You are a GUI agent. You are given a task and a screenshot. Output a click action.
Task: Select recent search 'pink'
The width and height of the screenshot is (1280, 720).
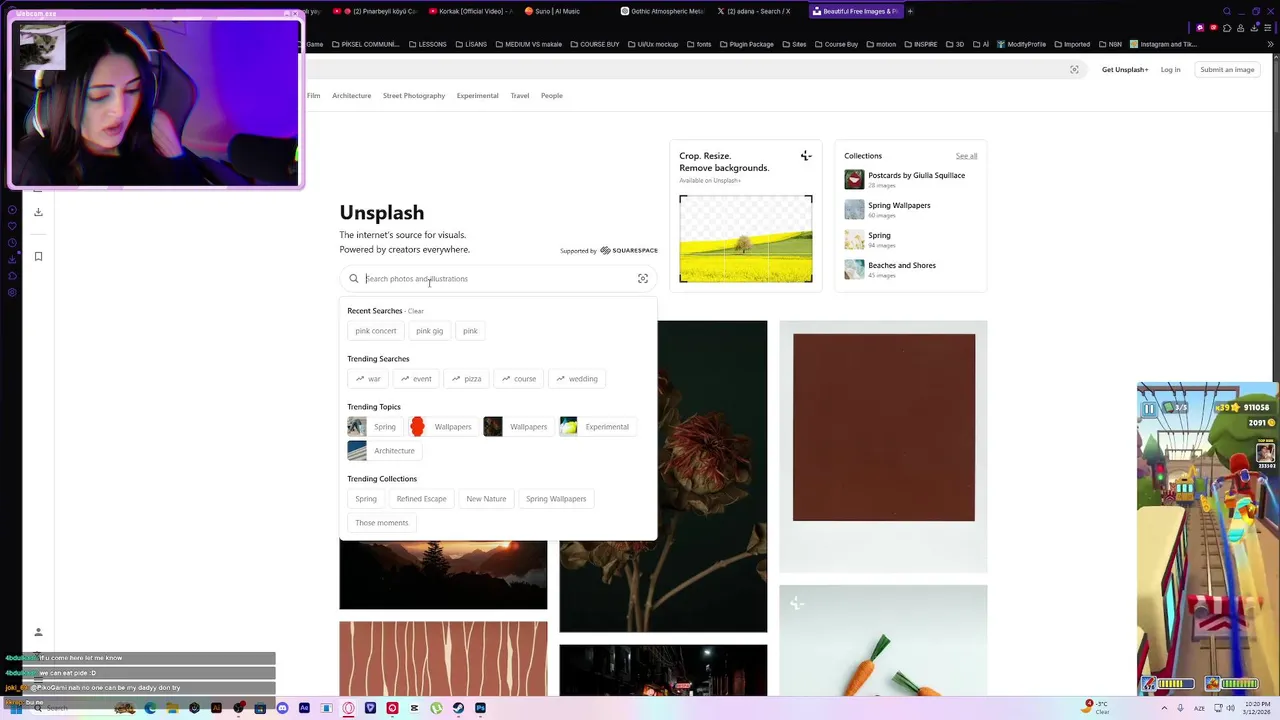[470, 331]
